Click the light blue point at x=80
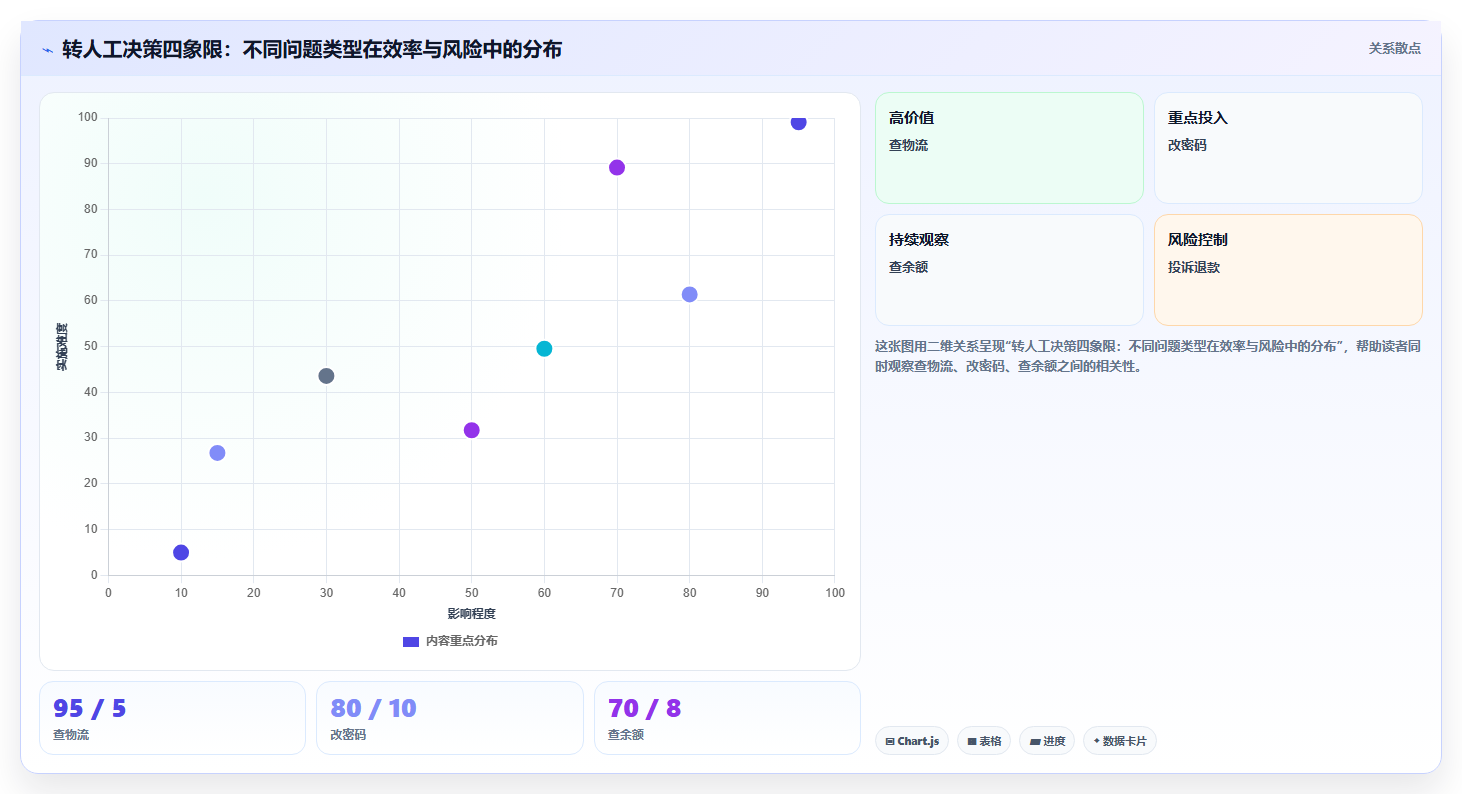1462x794 pixels. 689,294
